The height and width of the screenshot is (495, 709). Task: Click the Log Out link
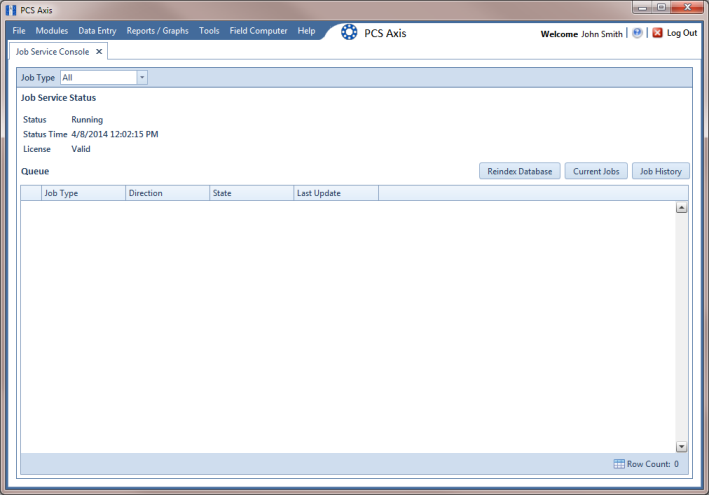pyautogui.click(x=682, y=33)
